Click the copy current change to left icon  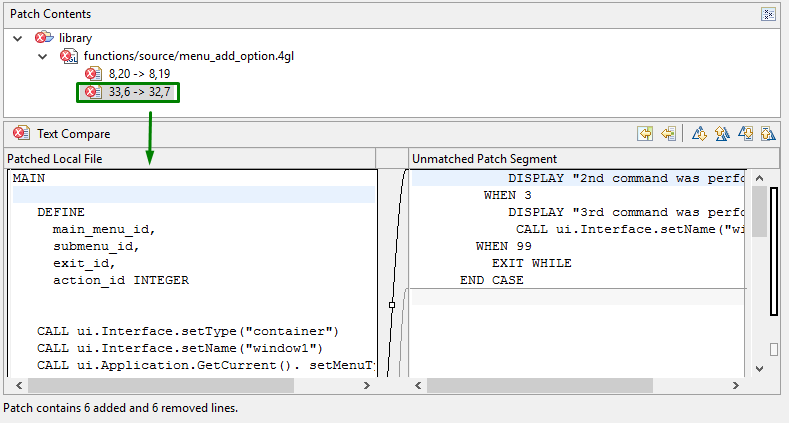(668, 133)
